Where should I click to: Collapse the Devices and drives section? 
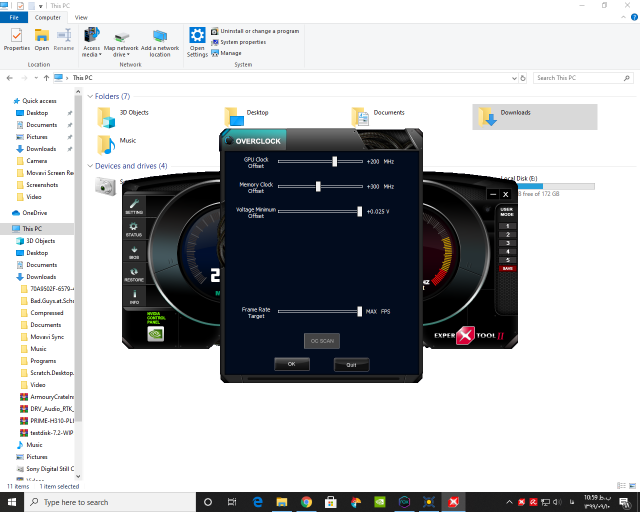tap(90, 166)
